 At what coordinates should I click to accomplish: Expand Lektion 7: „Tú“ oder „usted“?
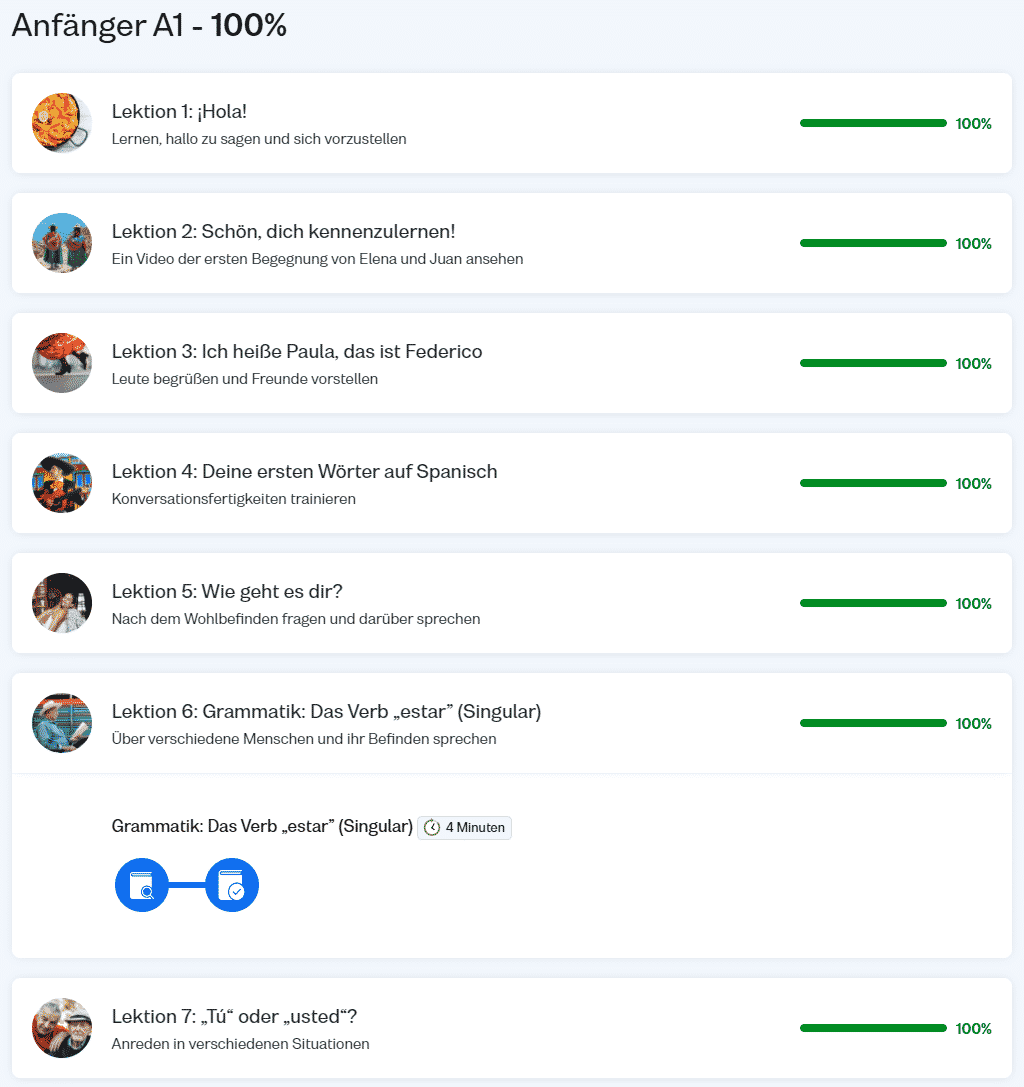tap(234, 1017)
